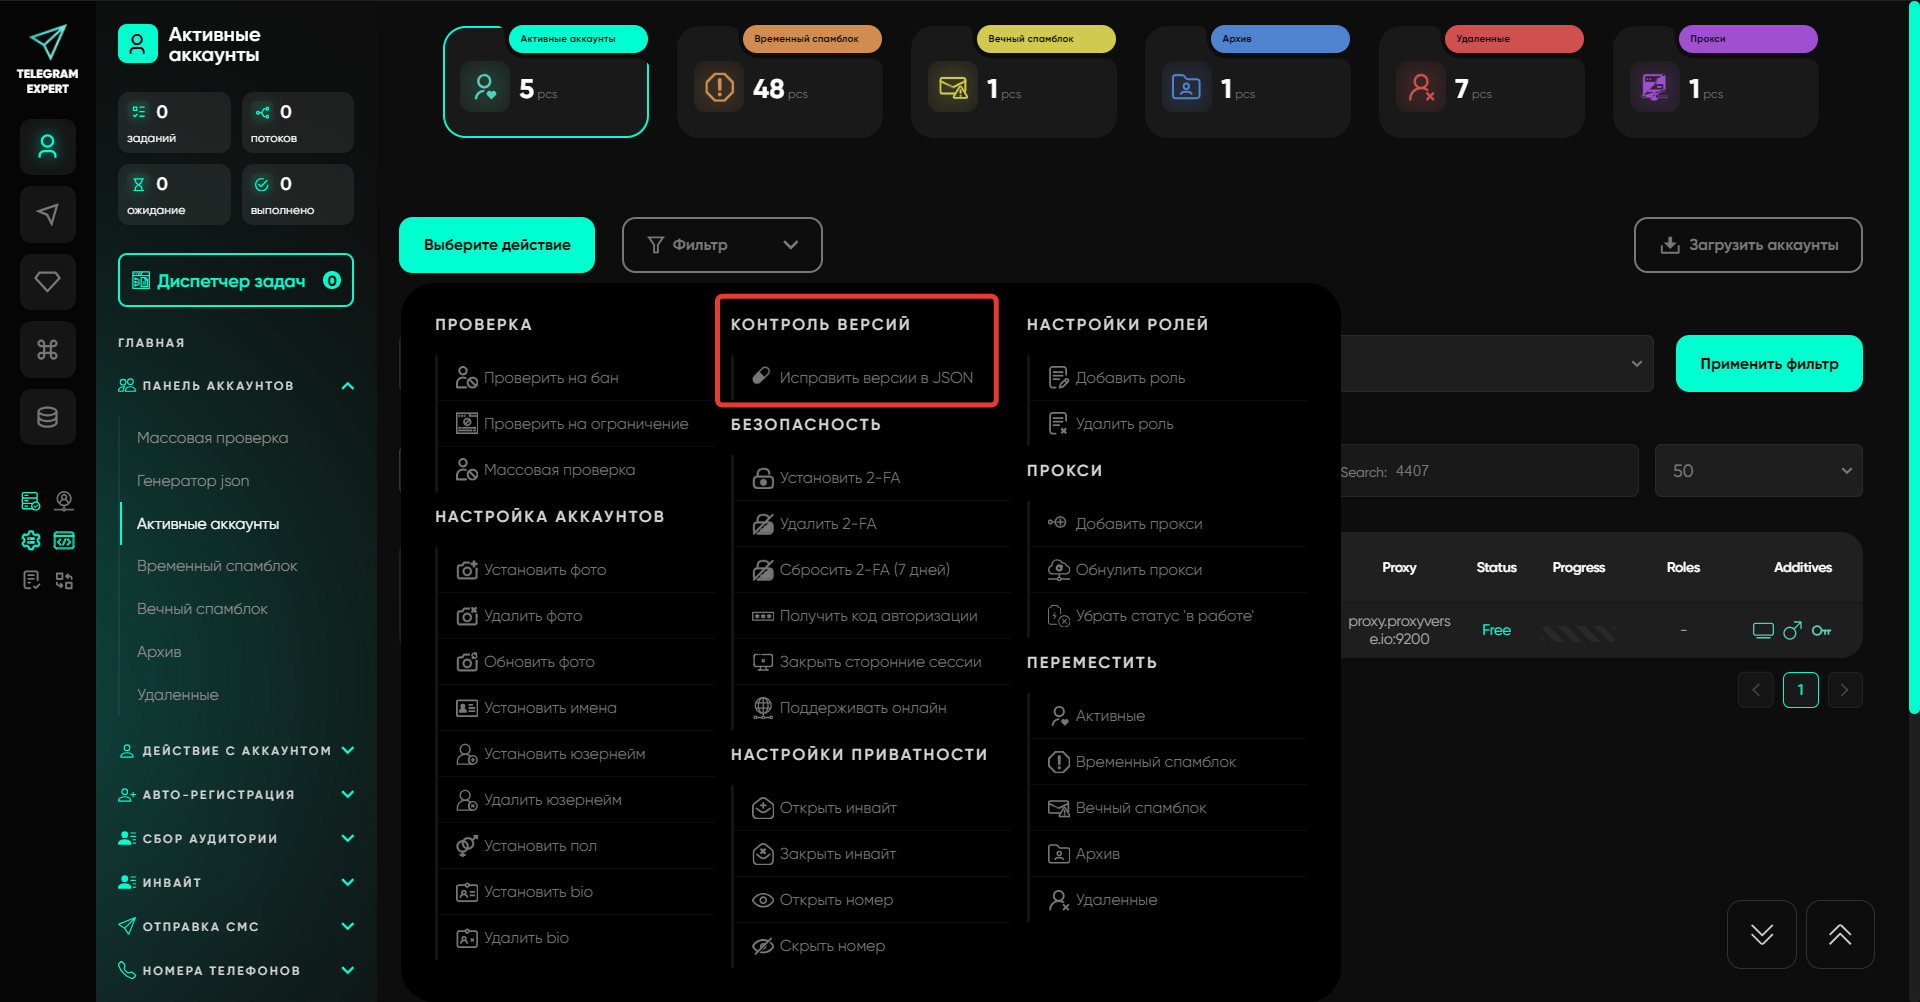Collapse the Панель аккаунтов section
Viewport: 1920px width, 1002px height.
click(x=347, y=386)
